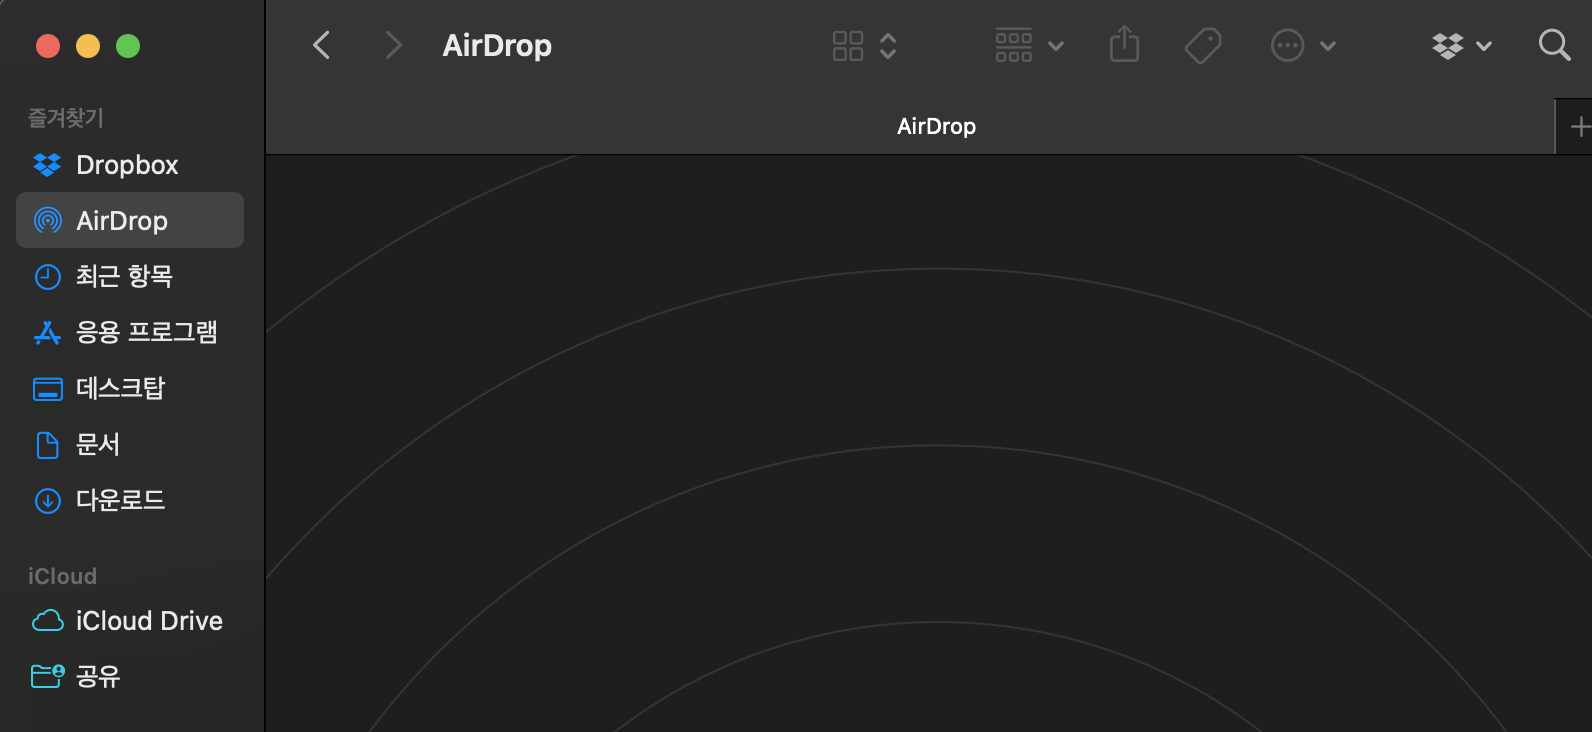Click the AirDrop radar sidebar icon
The image size is (1592, 732).
47,220
